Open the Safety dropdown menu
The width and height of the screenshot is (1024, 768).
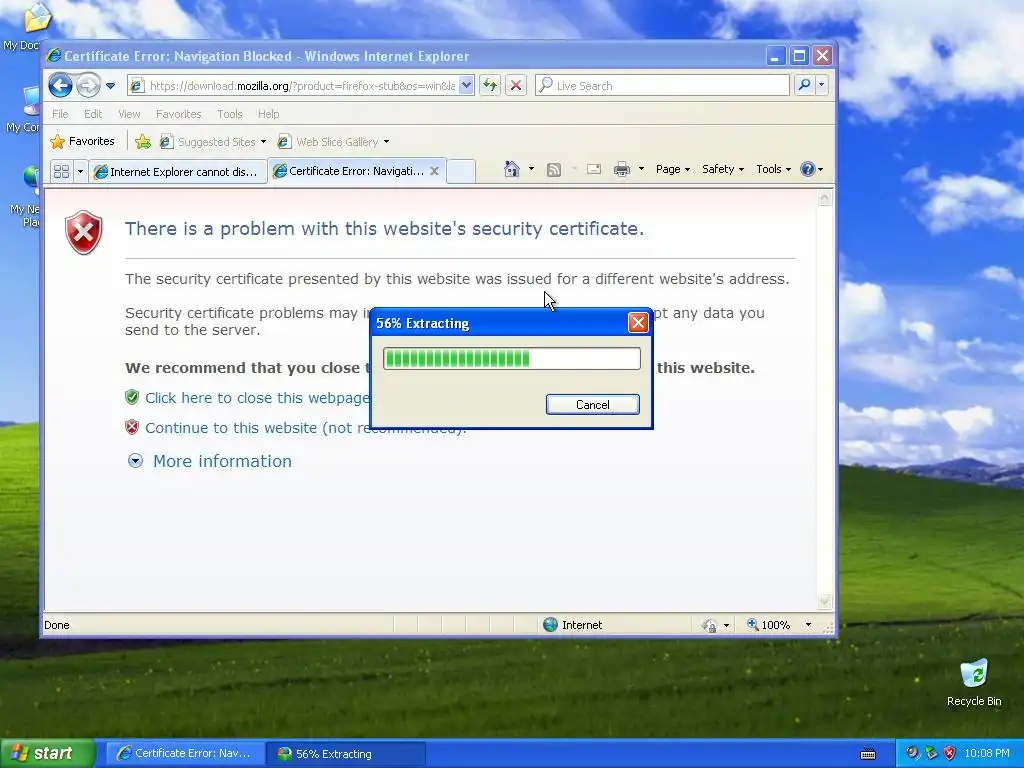722,169
